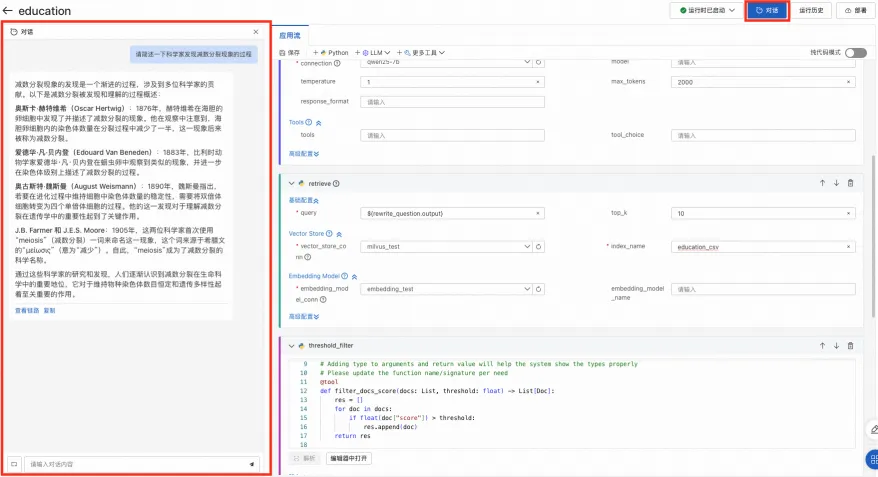
Task: Click the vector_store_conn help icon
Action: pyautogui.click(x=307, y=258)
